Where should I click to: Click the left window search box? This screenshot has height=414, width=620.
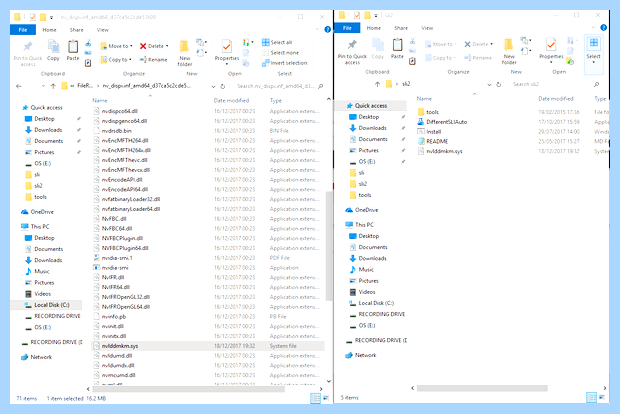280,86
